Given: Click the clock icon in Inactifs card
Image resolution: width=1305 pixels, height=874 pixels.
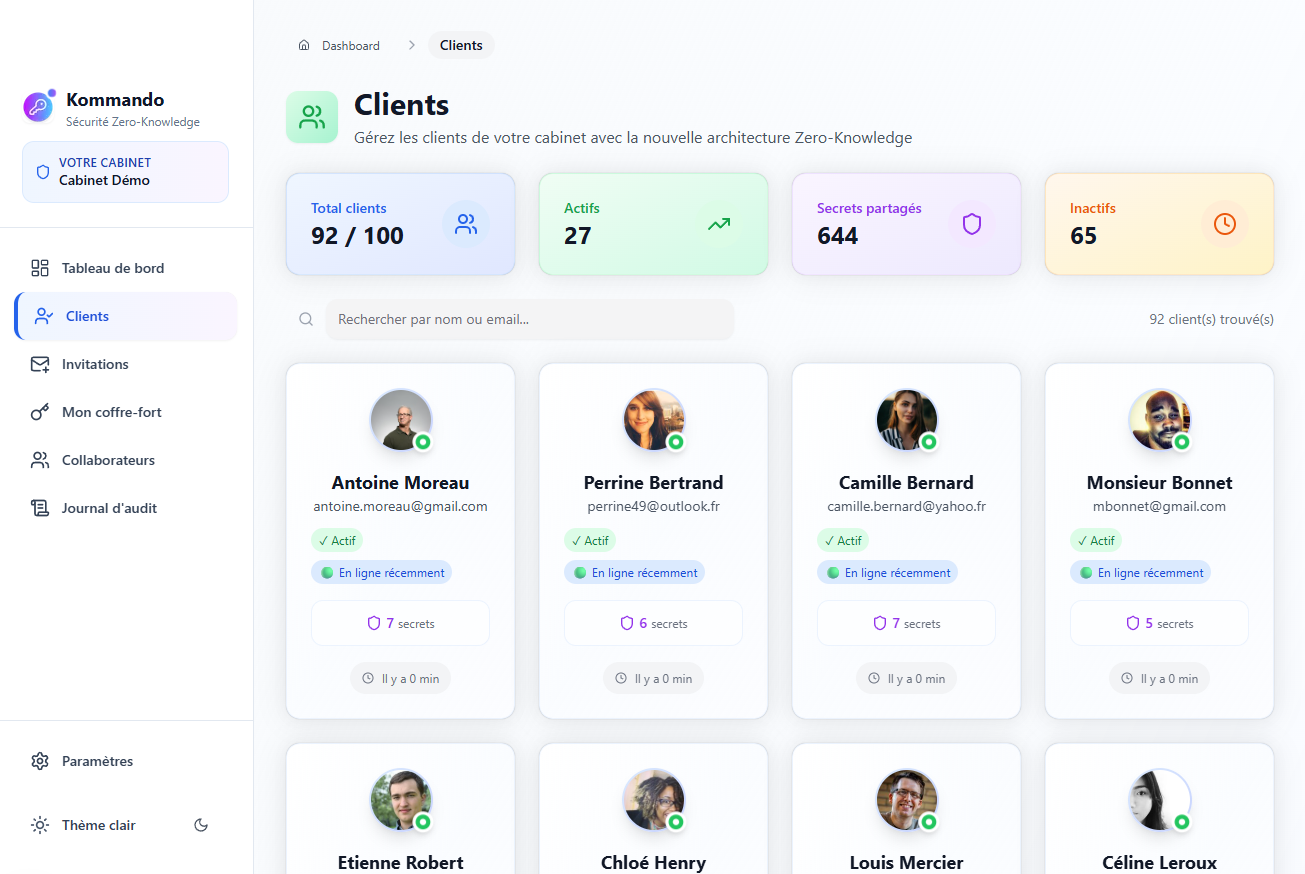Looking at the screenshot, I should (x=1225, y=224).
